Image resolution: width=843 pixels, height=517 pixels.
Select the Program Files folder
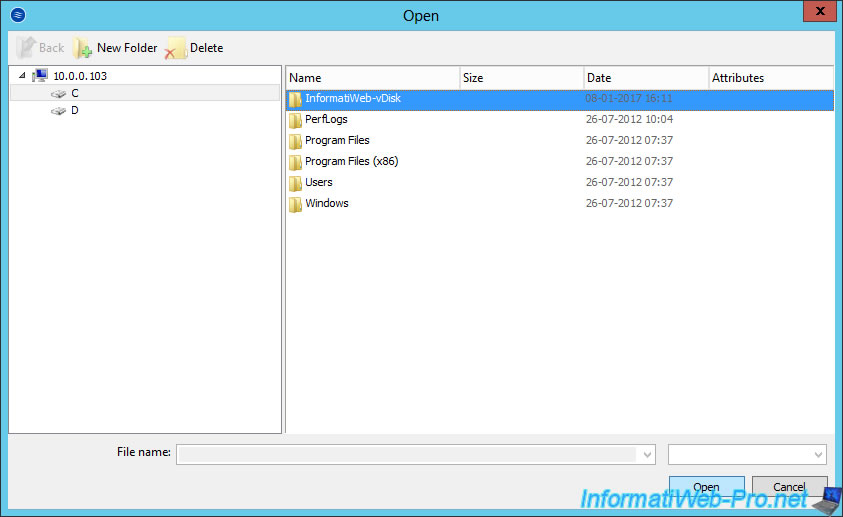(337, 141)
